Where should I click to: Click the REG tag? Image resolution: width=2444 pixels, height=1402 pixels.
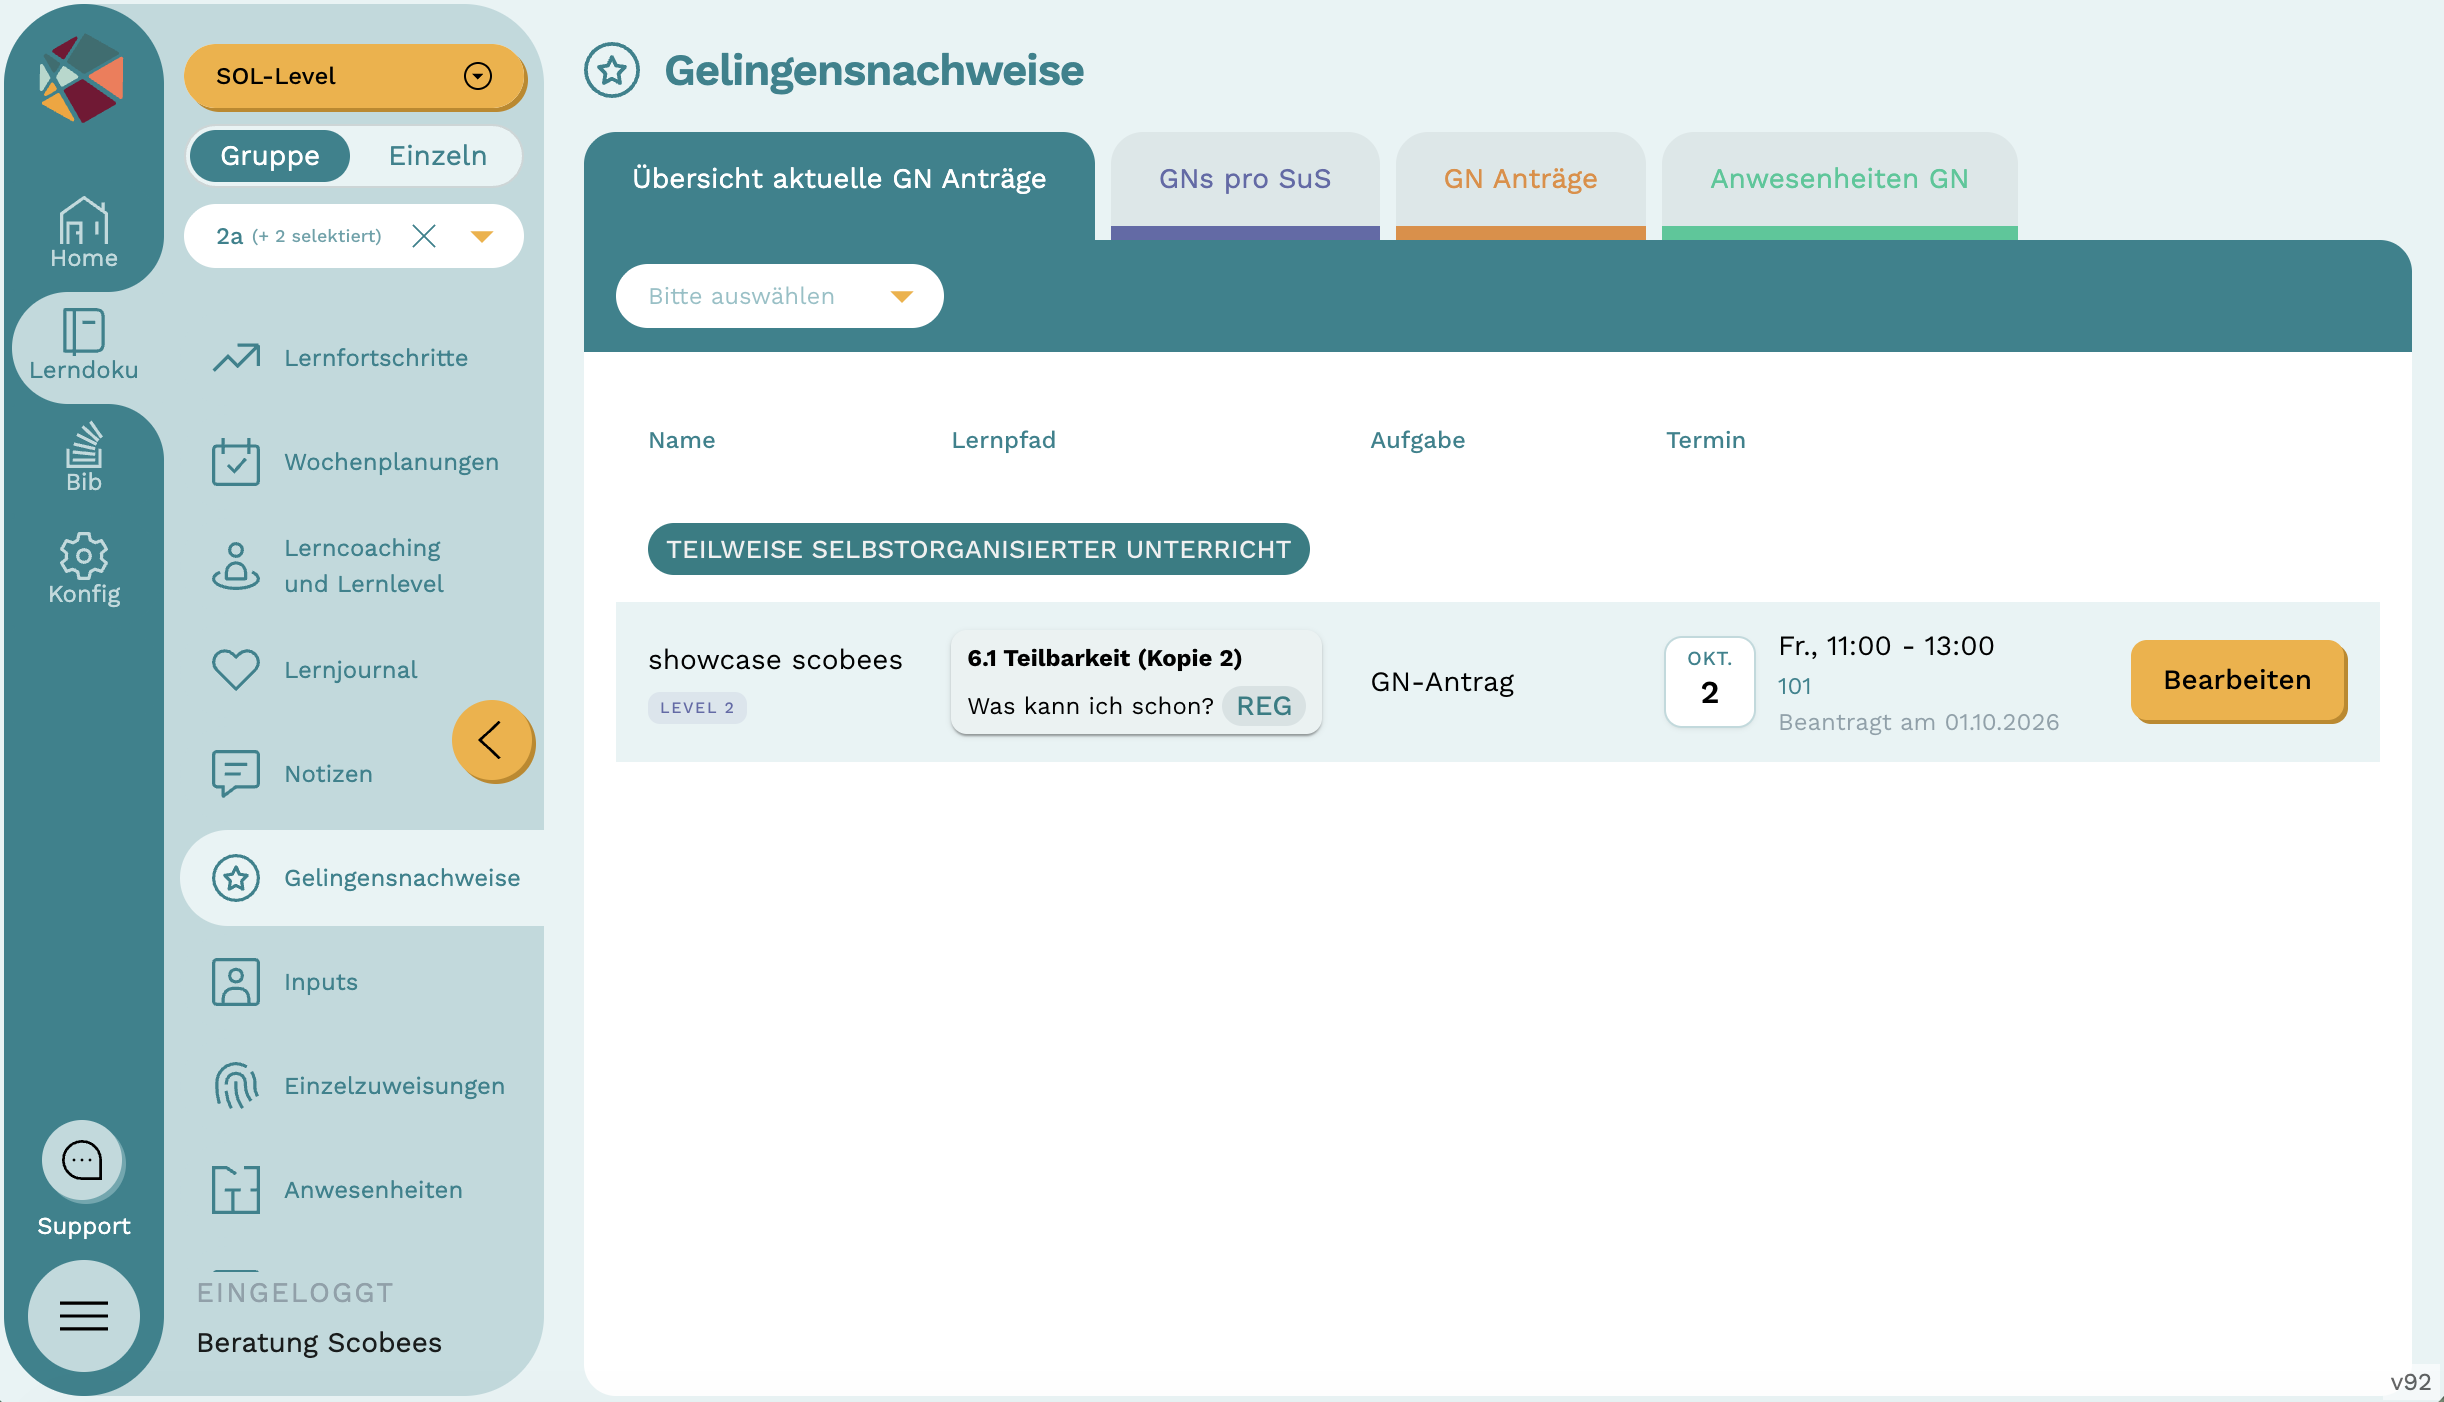[1264, 706]
